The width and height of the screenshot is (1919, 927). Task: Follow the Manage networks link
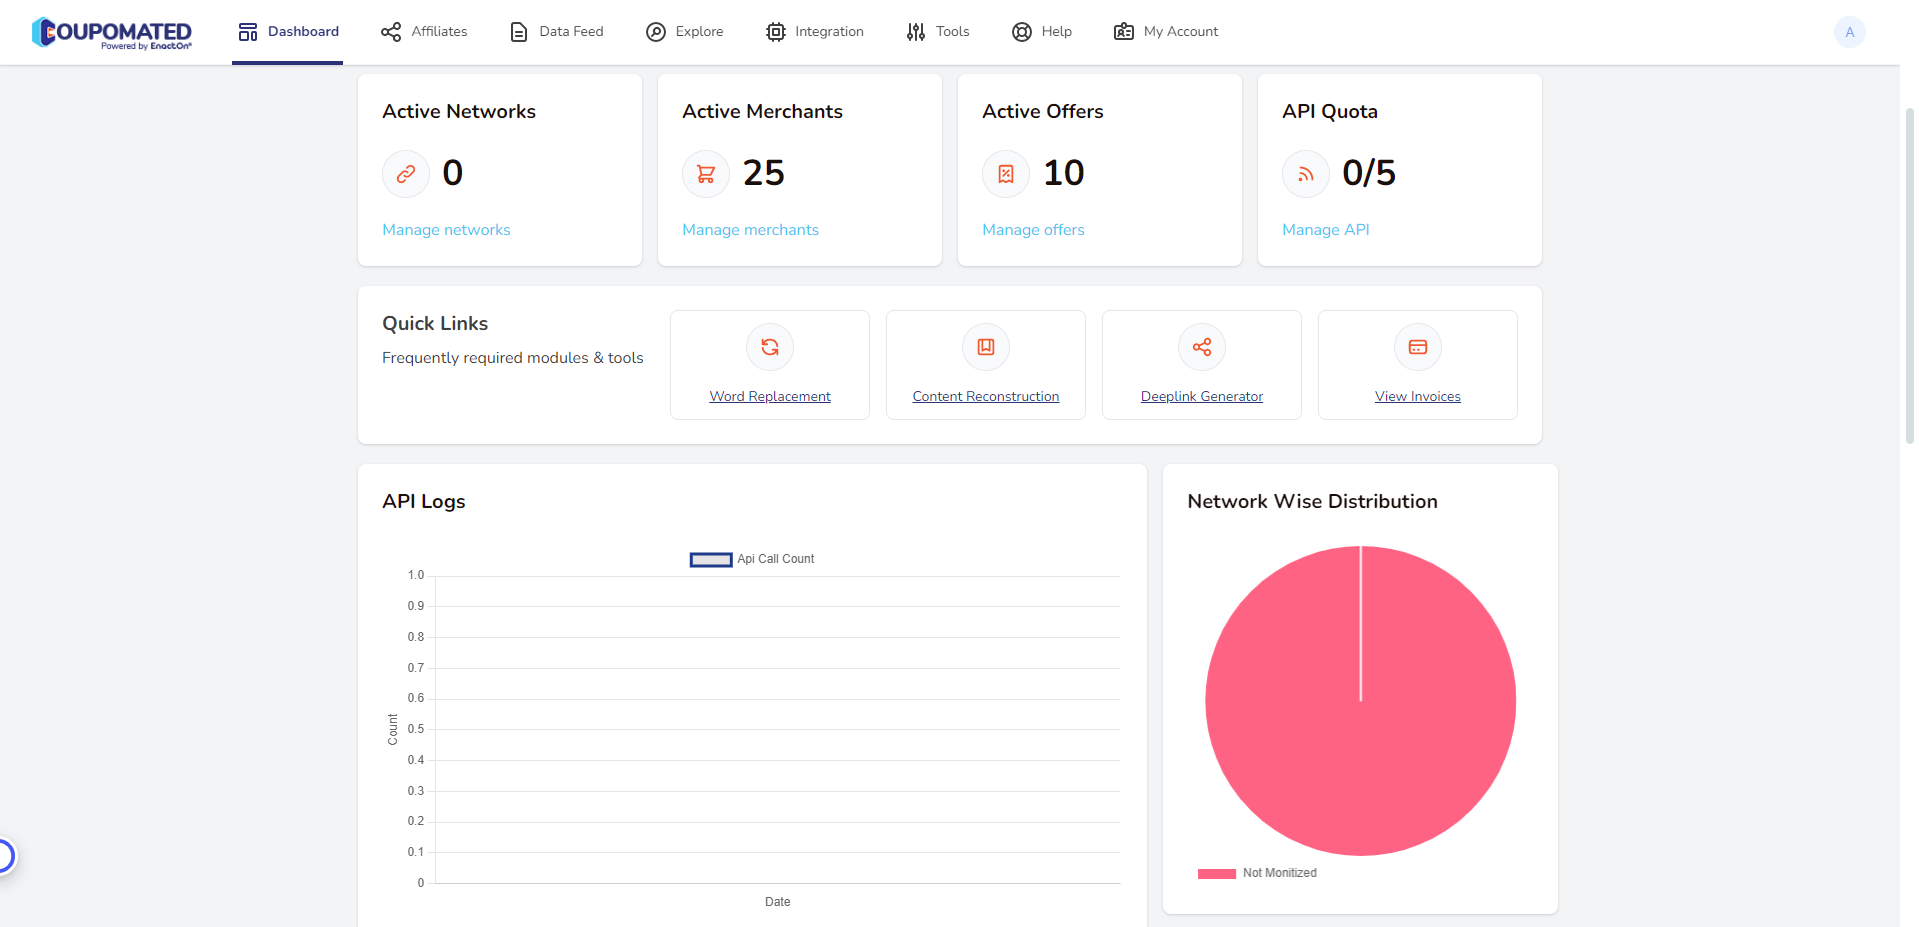coord(446,230)
